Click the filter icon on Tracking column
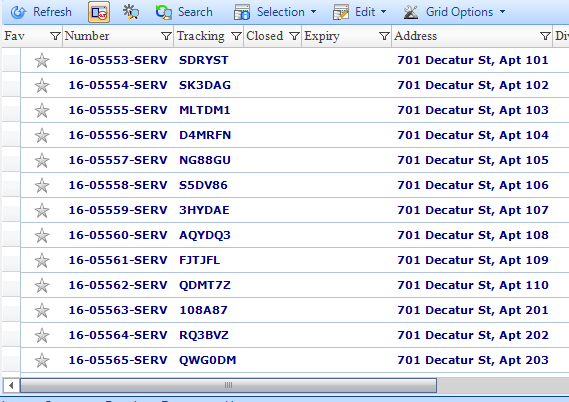The height and width of the screenshot is (402, 569). point(236,36)
